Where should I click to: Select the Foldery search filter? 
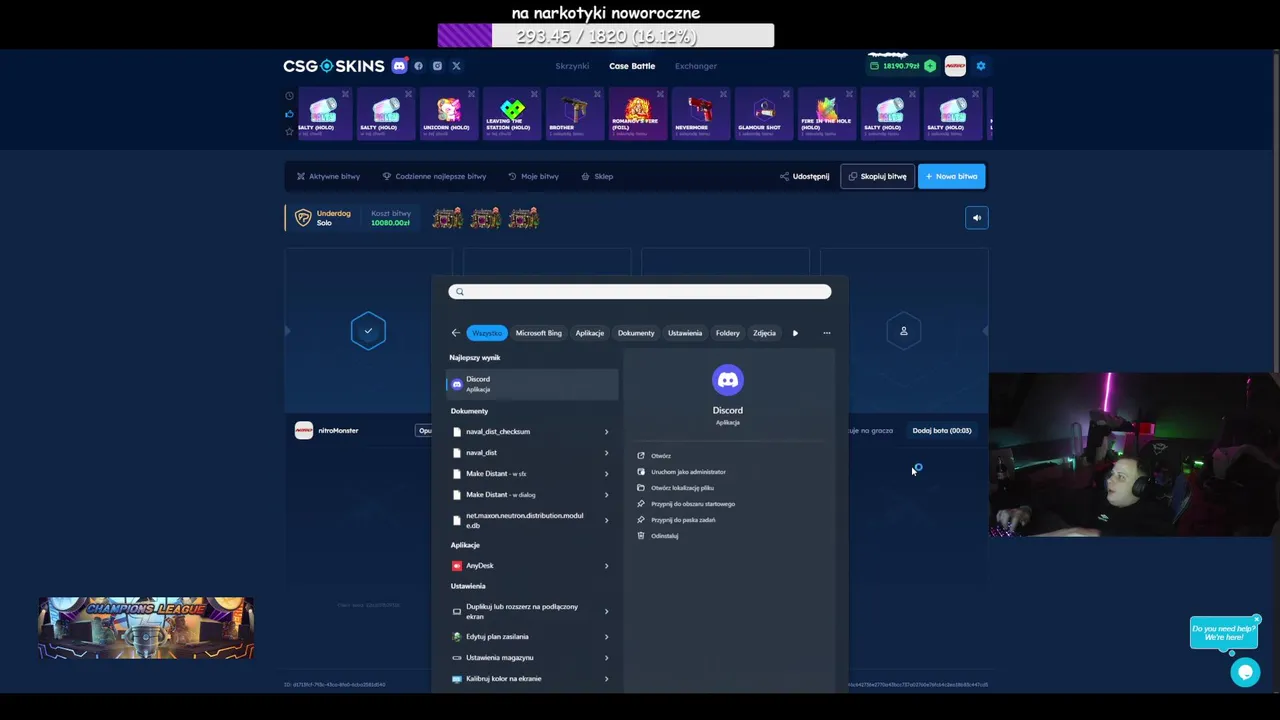pos(727,333)
